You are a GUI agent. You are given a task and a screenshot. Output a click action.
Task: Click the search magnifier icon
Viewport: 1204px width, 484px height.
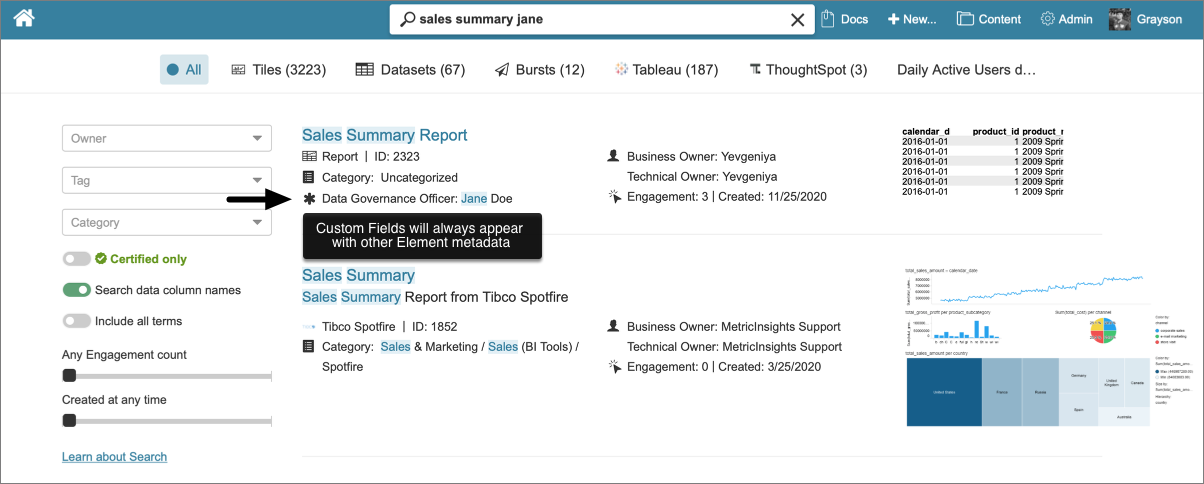point(407,19)
